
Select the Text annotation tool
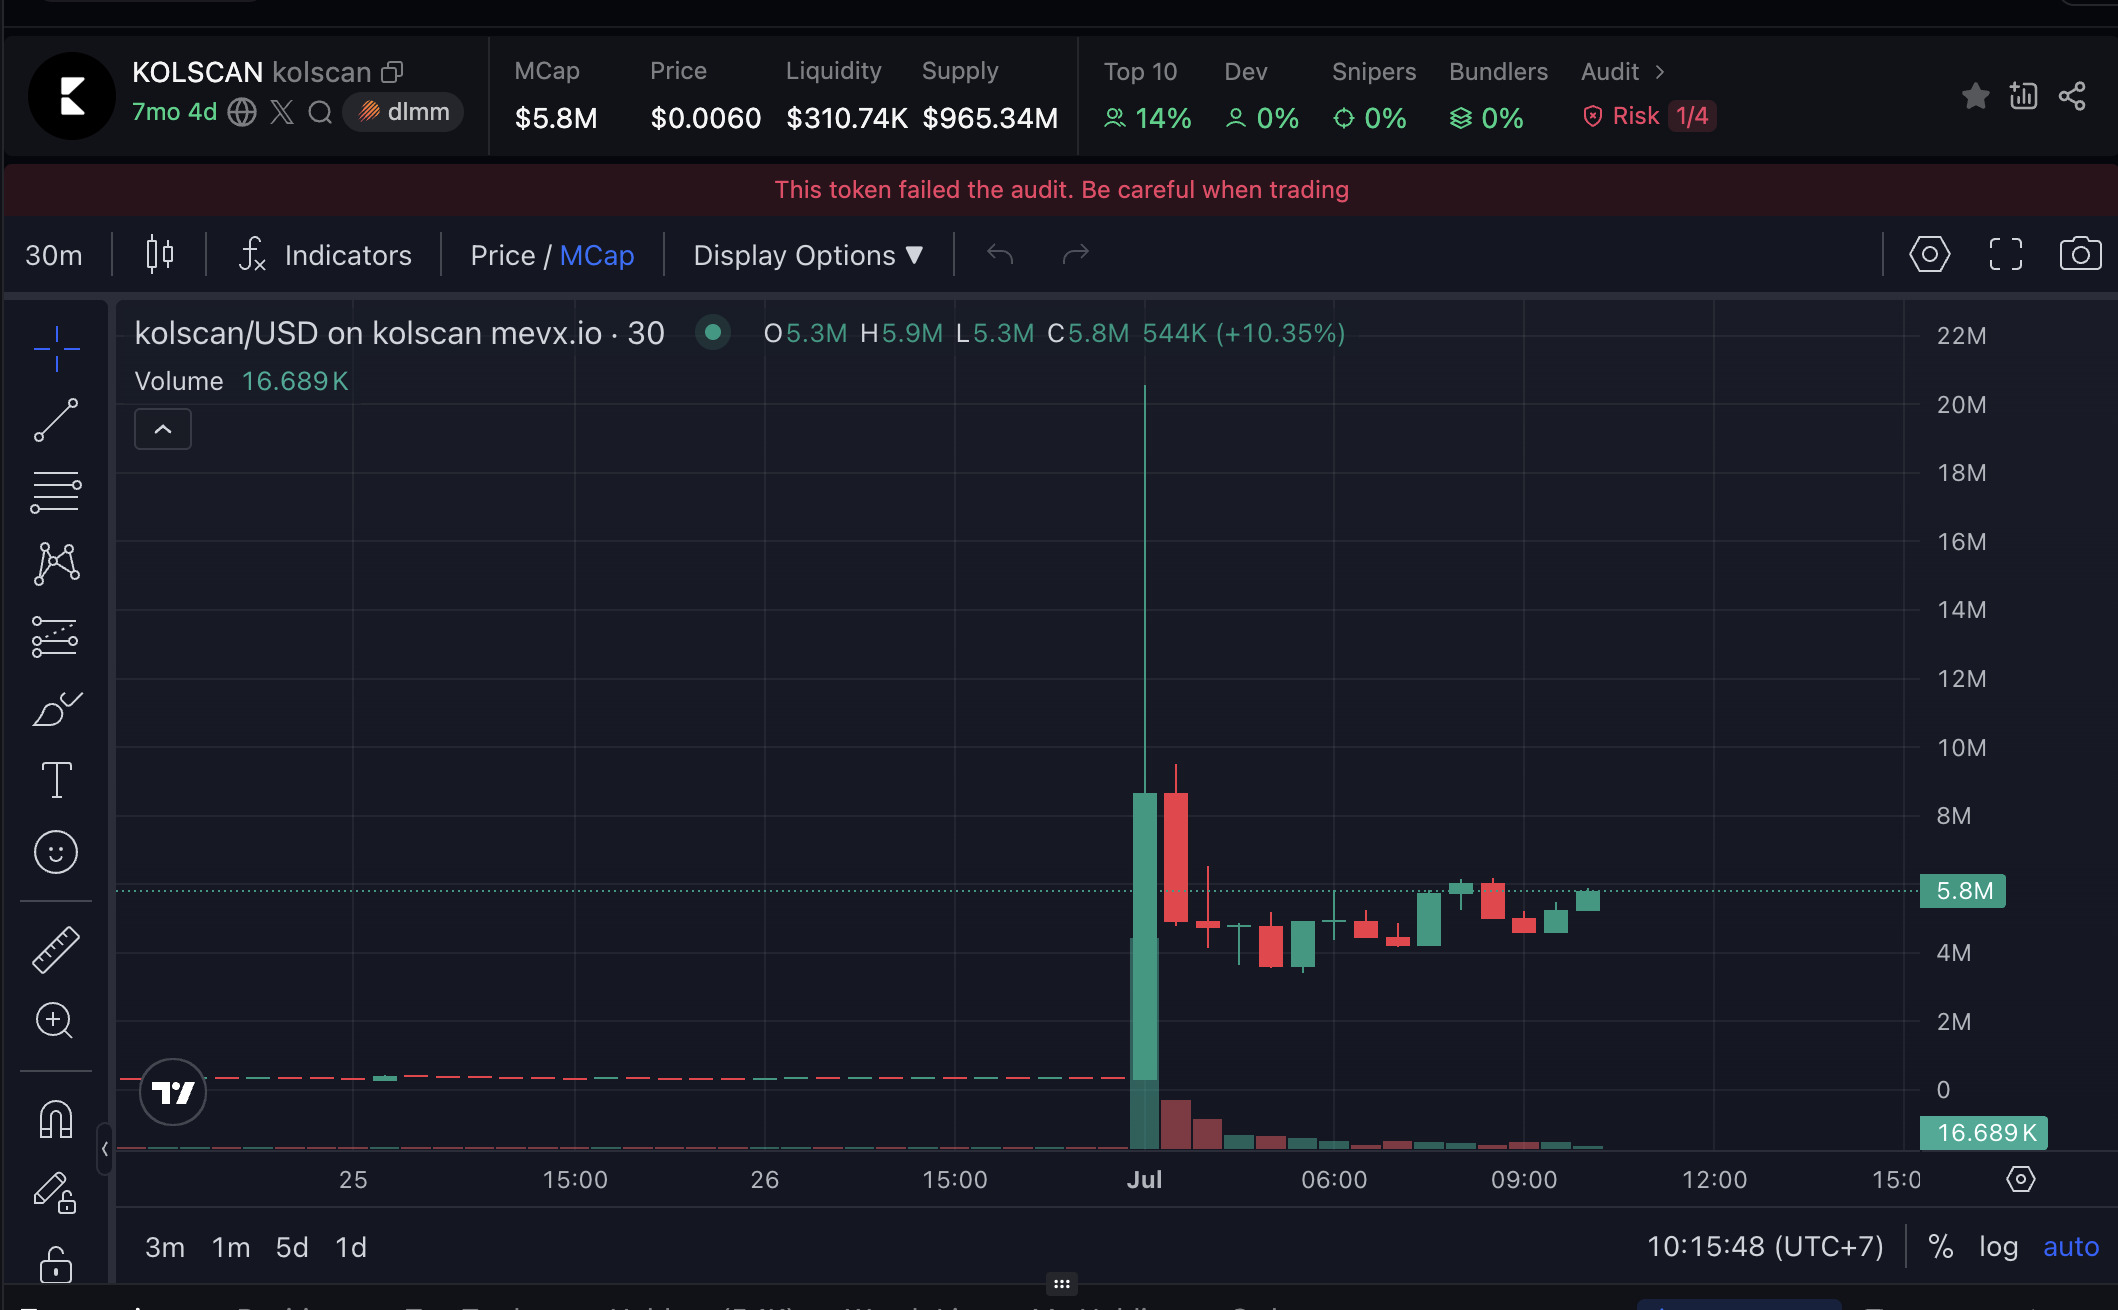pyautogui.click(x=56, y=780)
